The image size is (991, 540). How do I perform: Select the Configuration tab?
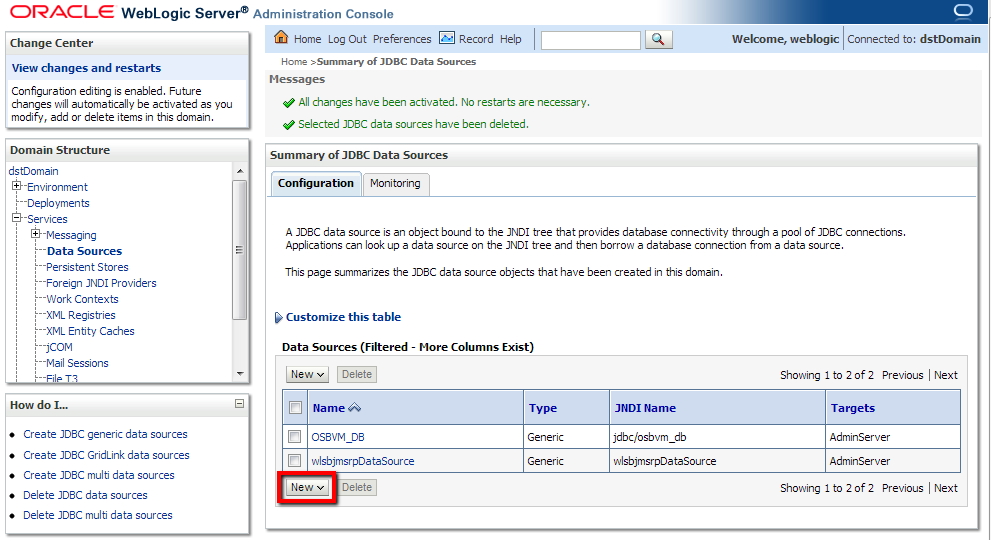click(316, 183)
